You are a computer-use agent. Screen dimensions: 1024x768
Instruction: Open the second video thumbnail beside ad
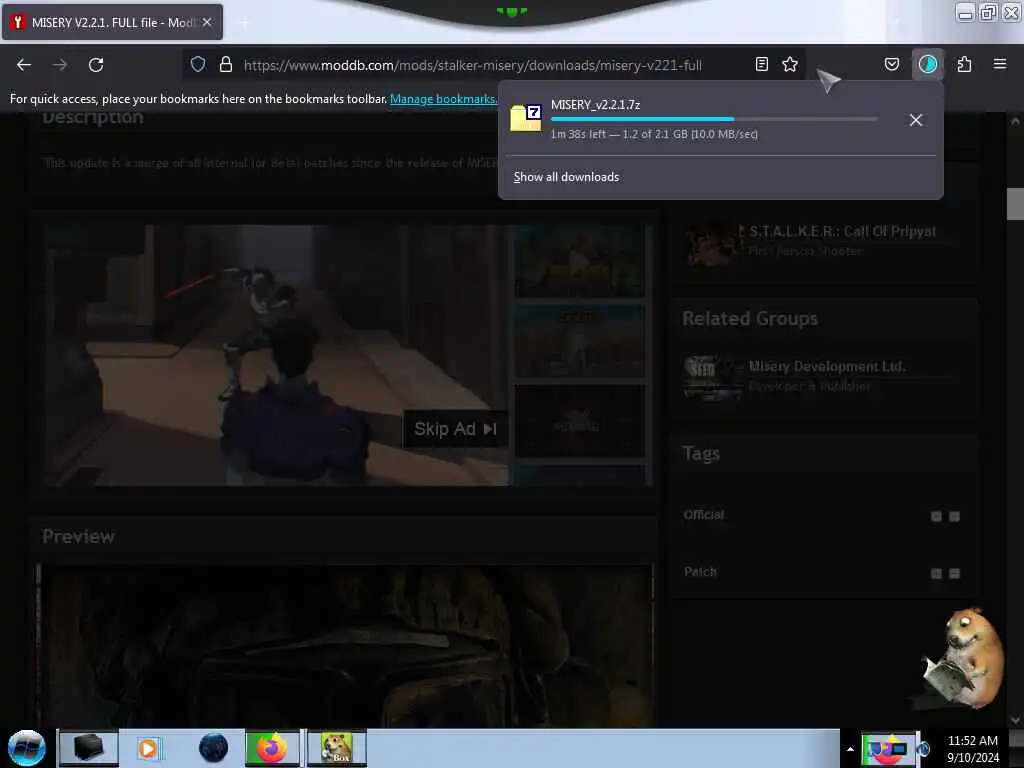[x=579, y=341]
